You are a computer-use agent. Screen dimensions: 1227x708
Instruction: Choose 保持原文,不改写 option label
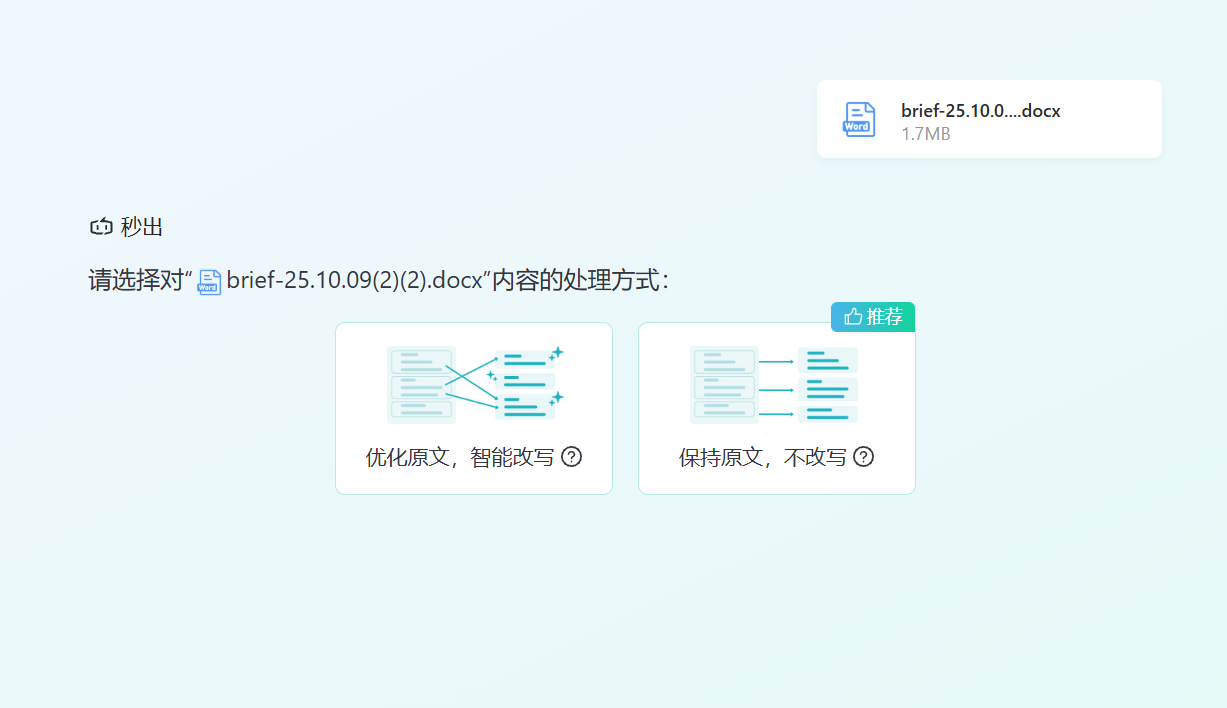click(762, 457)
